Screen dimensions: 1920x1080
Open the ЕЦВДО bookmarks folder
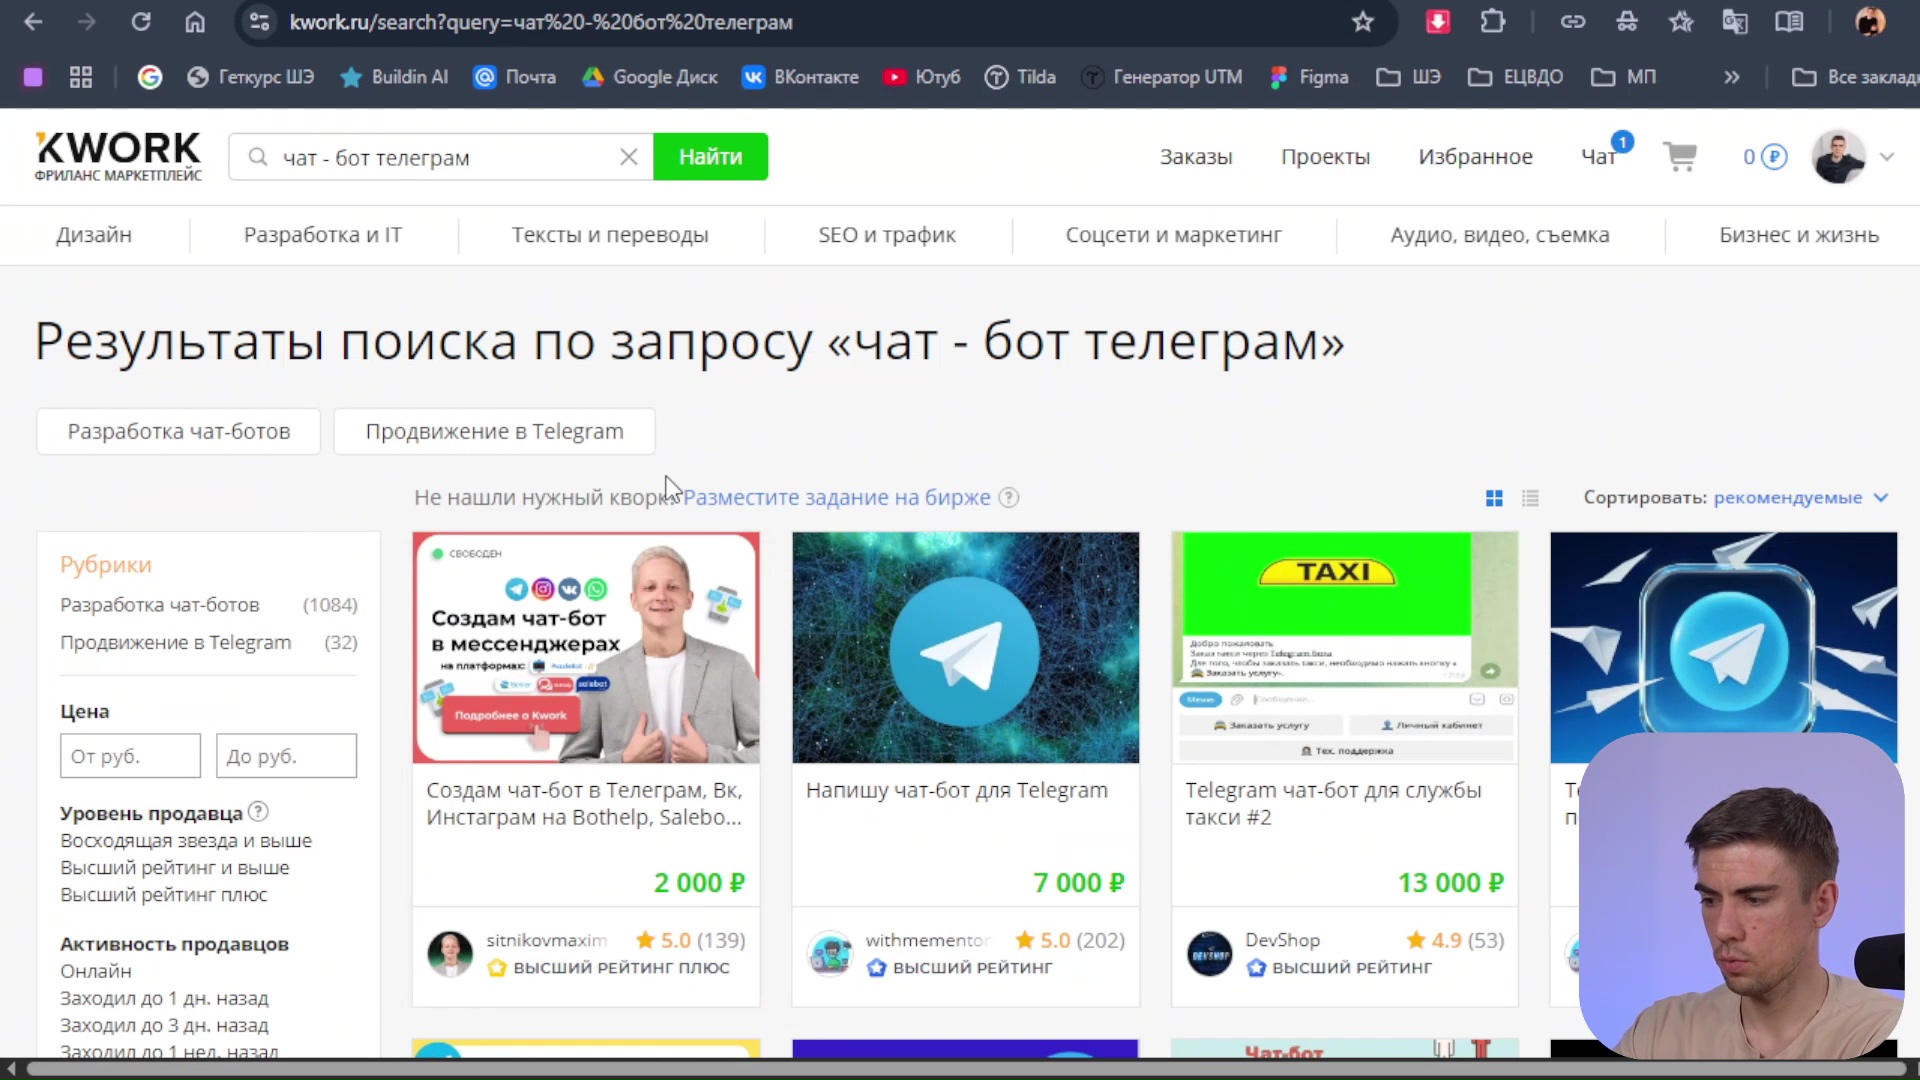pyautogui.click(x=1515, y=77)
